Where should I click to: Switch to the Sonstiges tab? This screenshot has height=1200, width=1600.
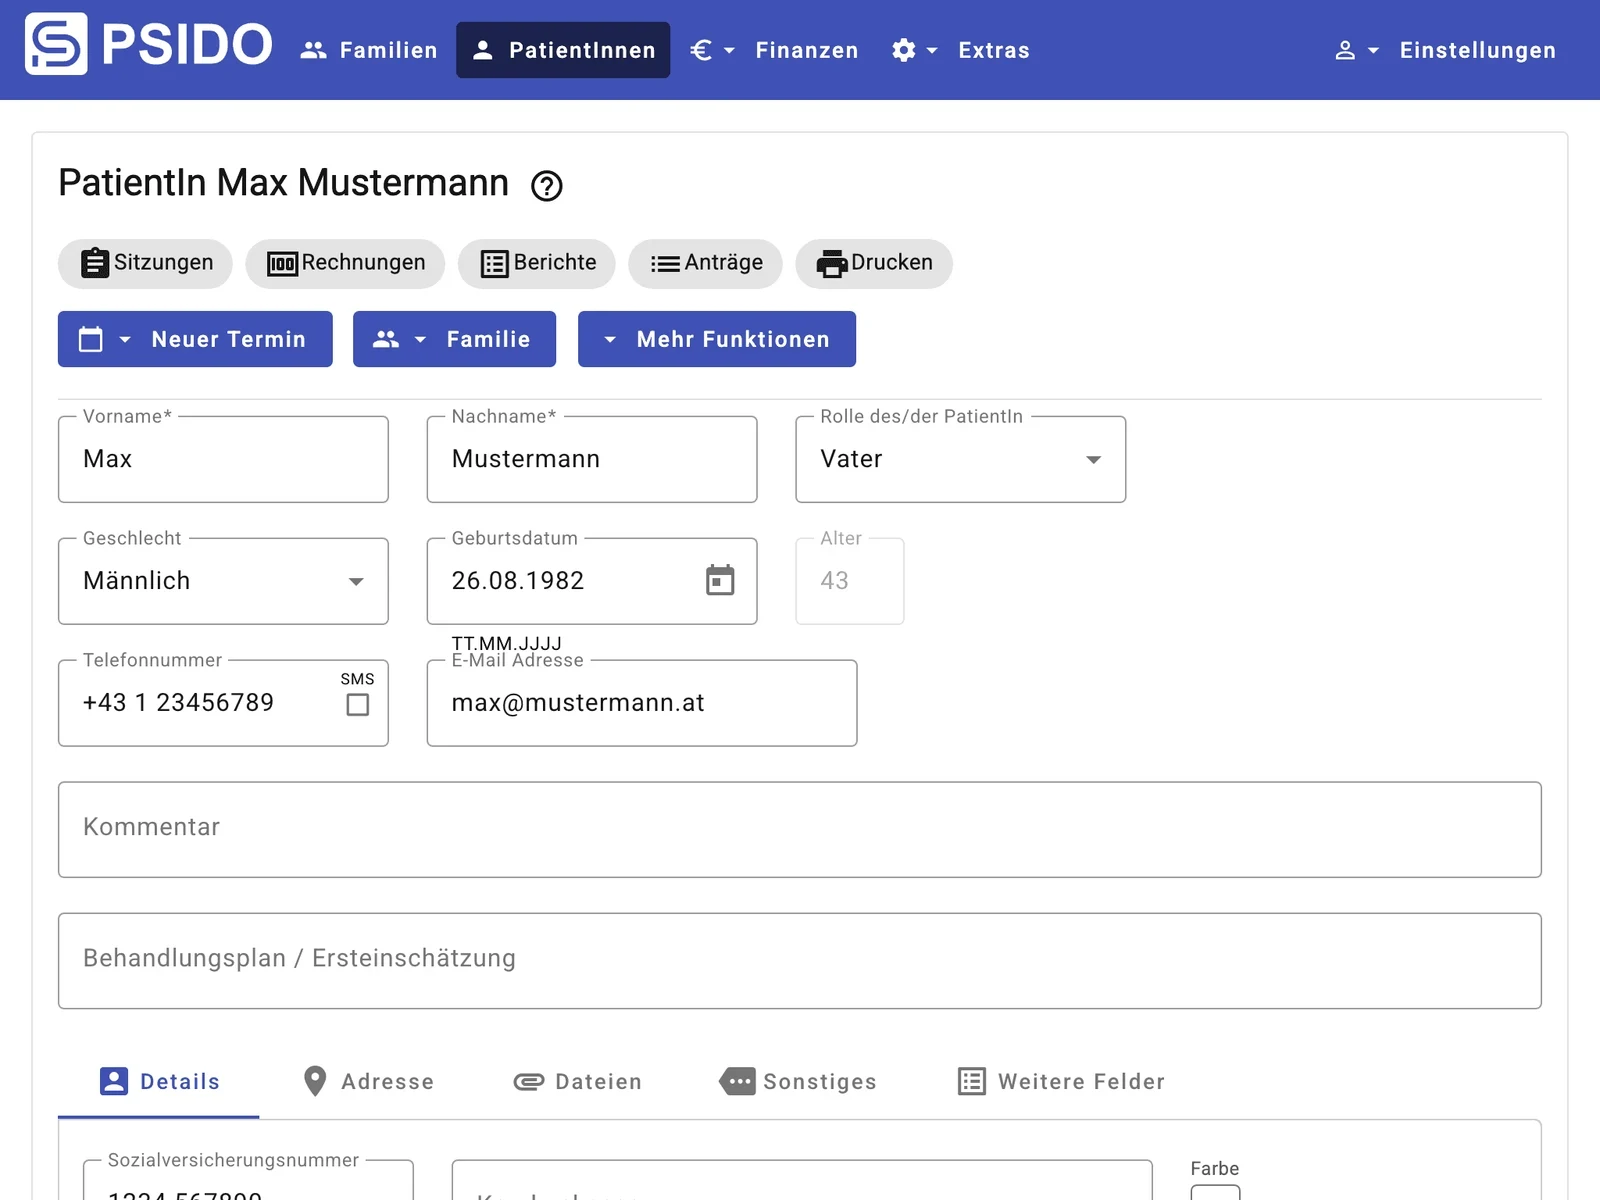click(x=798, y=1082)
